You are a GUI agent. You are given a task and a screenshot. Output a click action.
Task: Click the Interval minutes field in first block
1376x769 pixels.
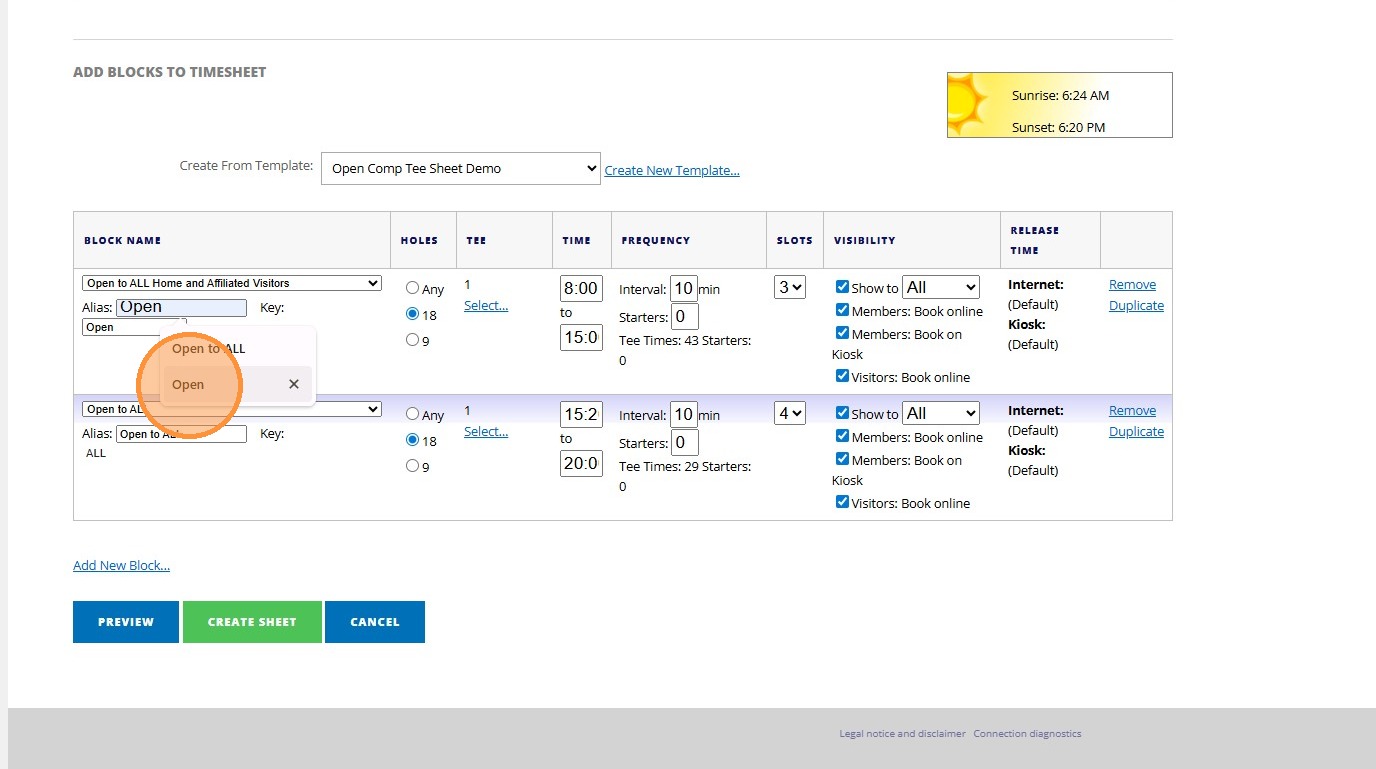[x=683, y=289]
